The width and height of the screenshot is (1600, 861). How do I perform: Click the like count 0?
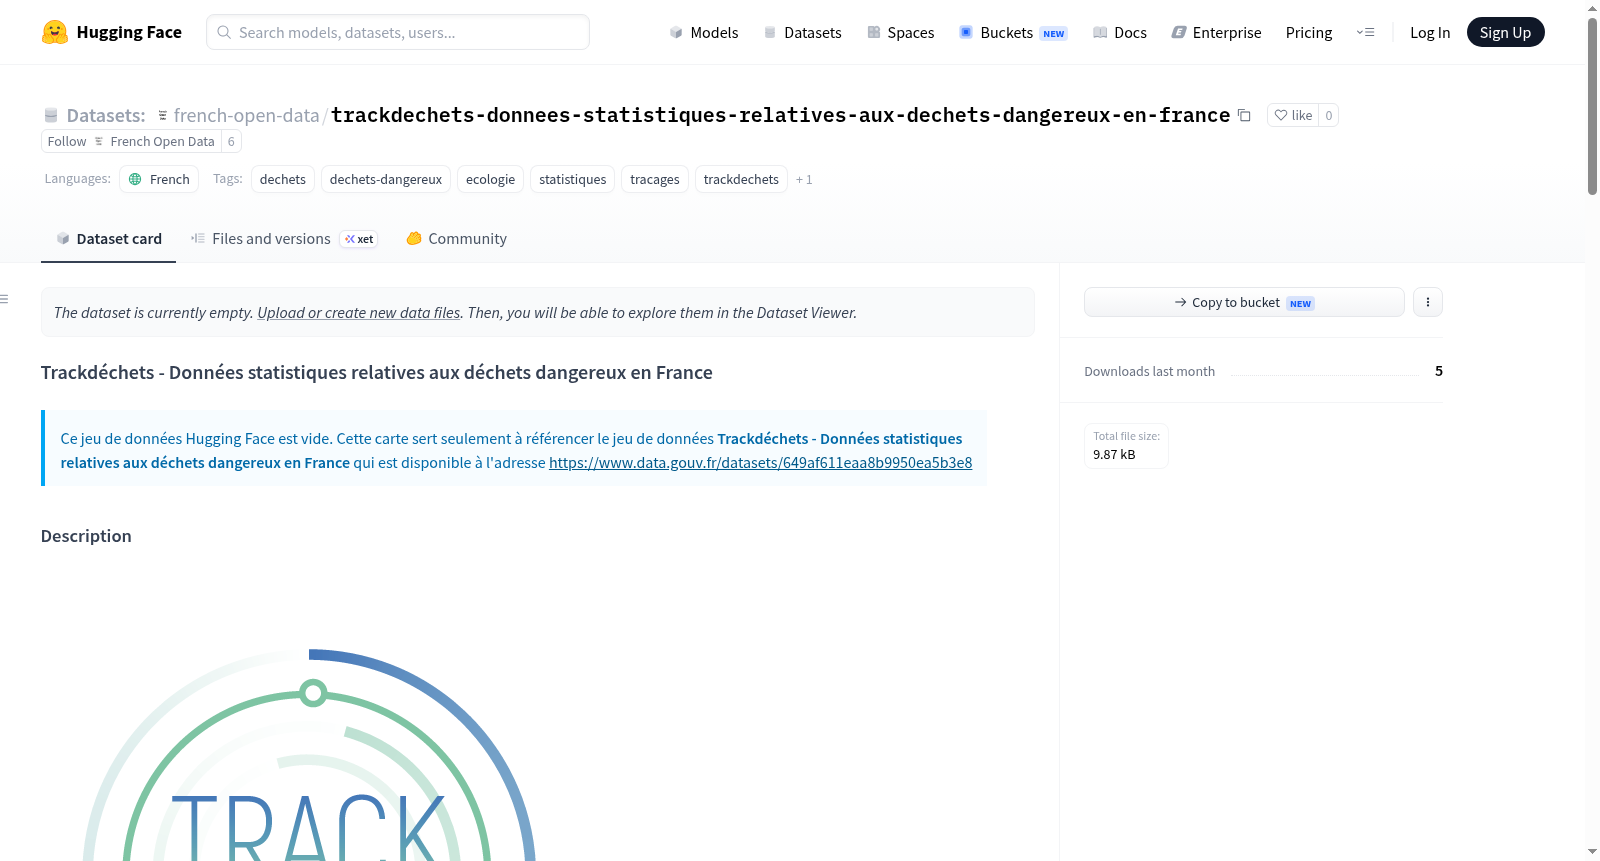click(1328, 115)
